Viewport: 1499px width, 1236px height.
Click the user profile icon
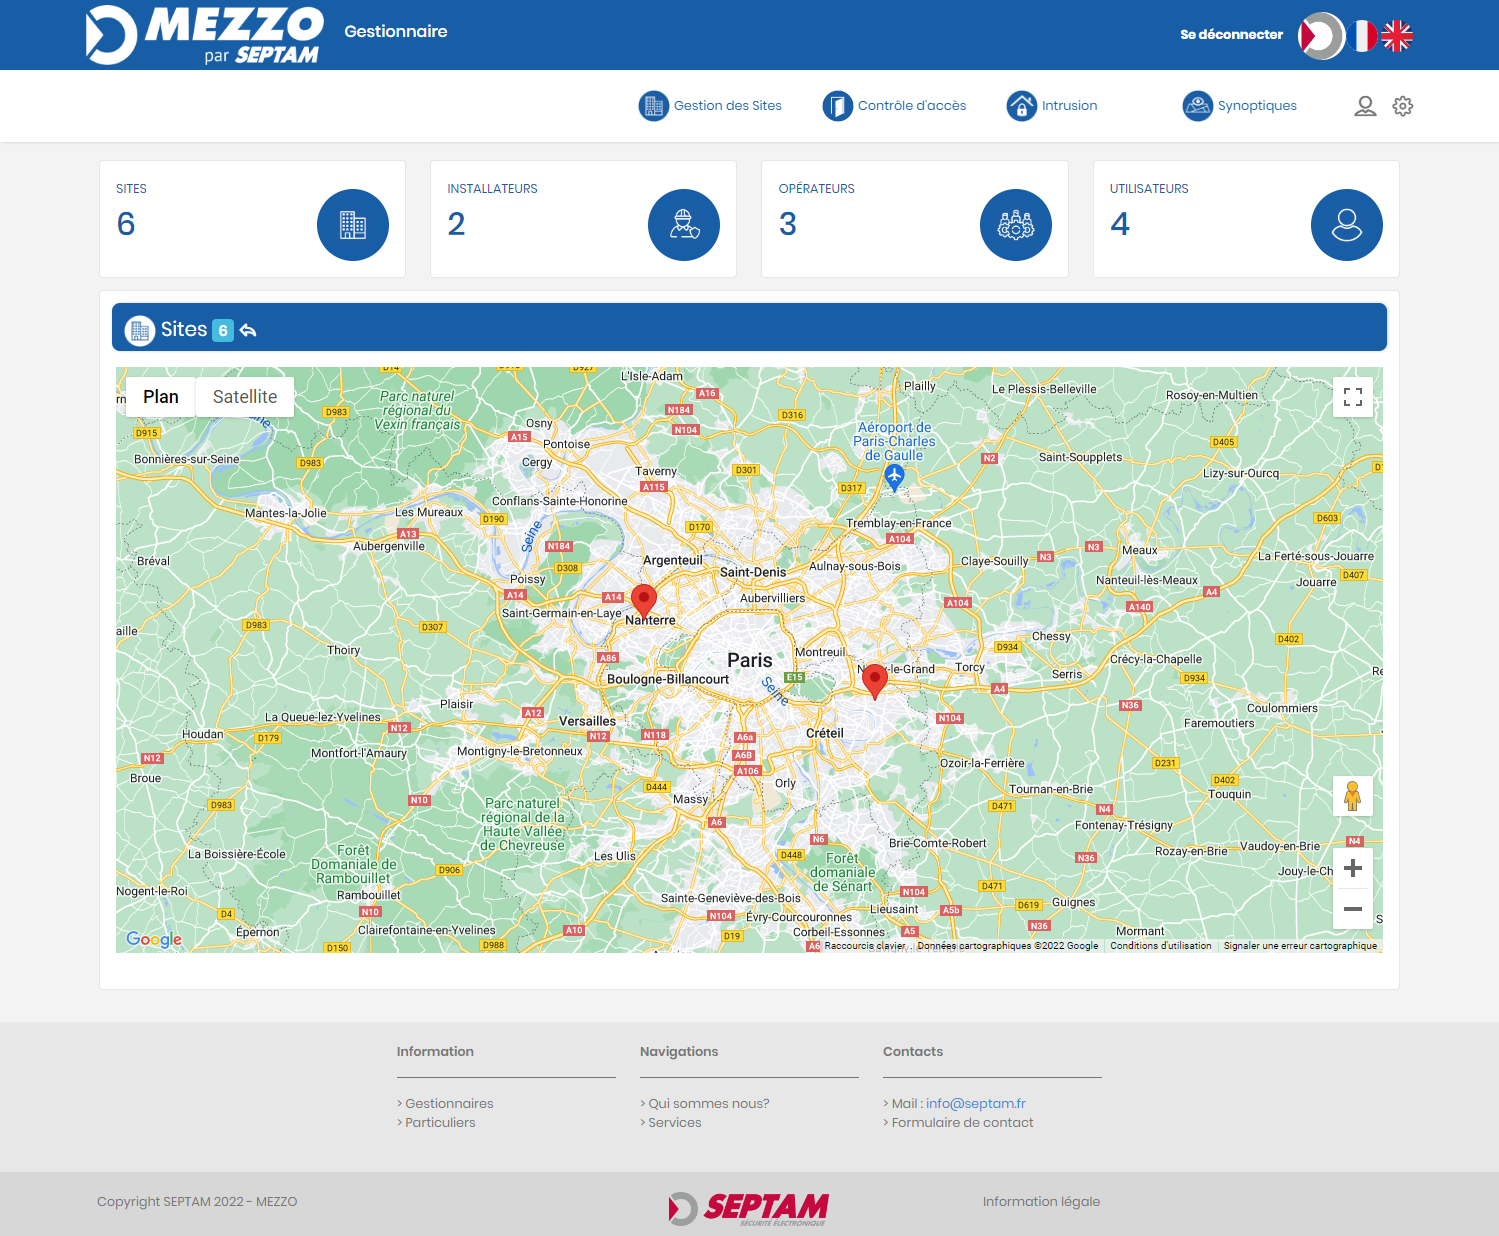1365,106
